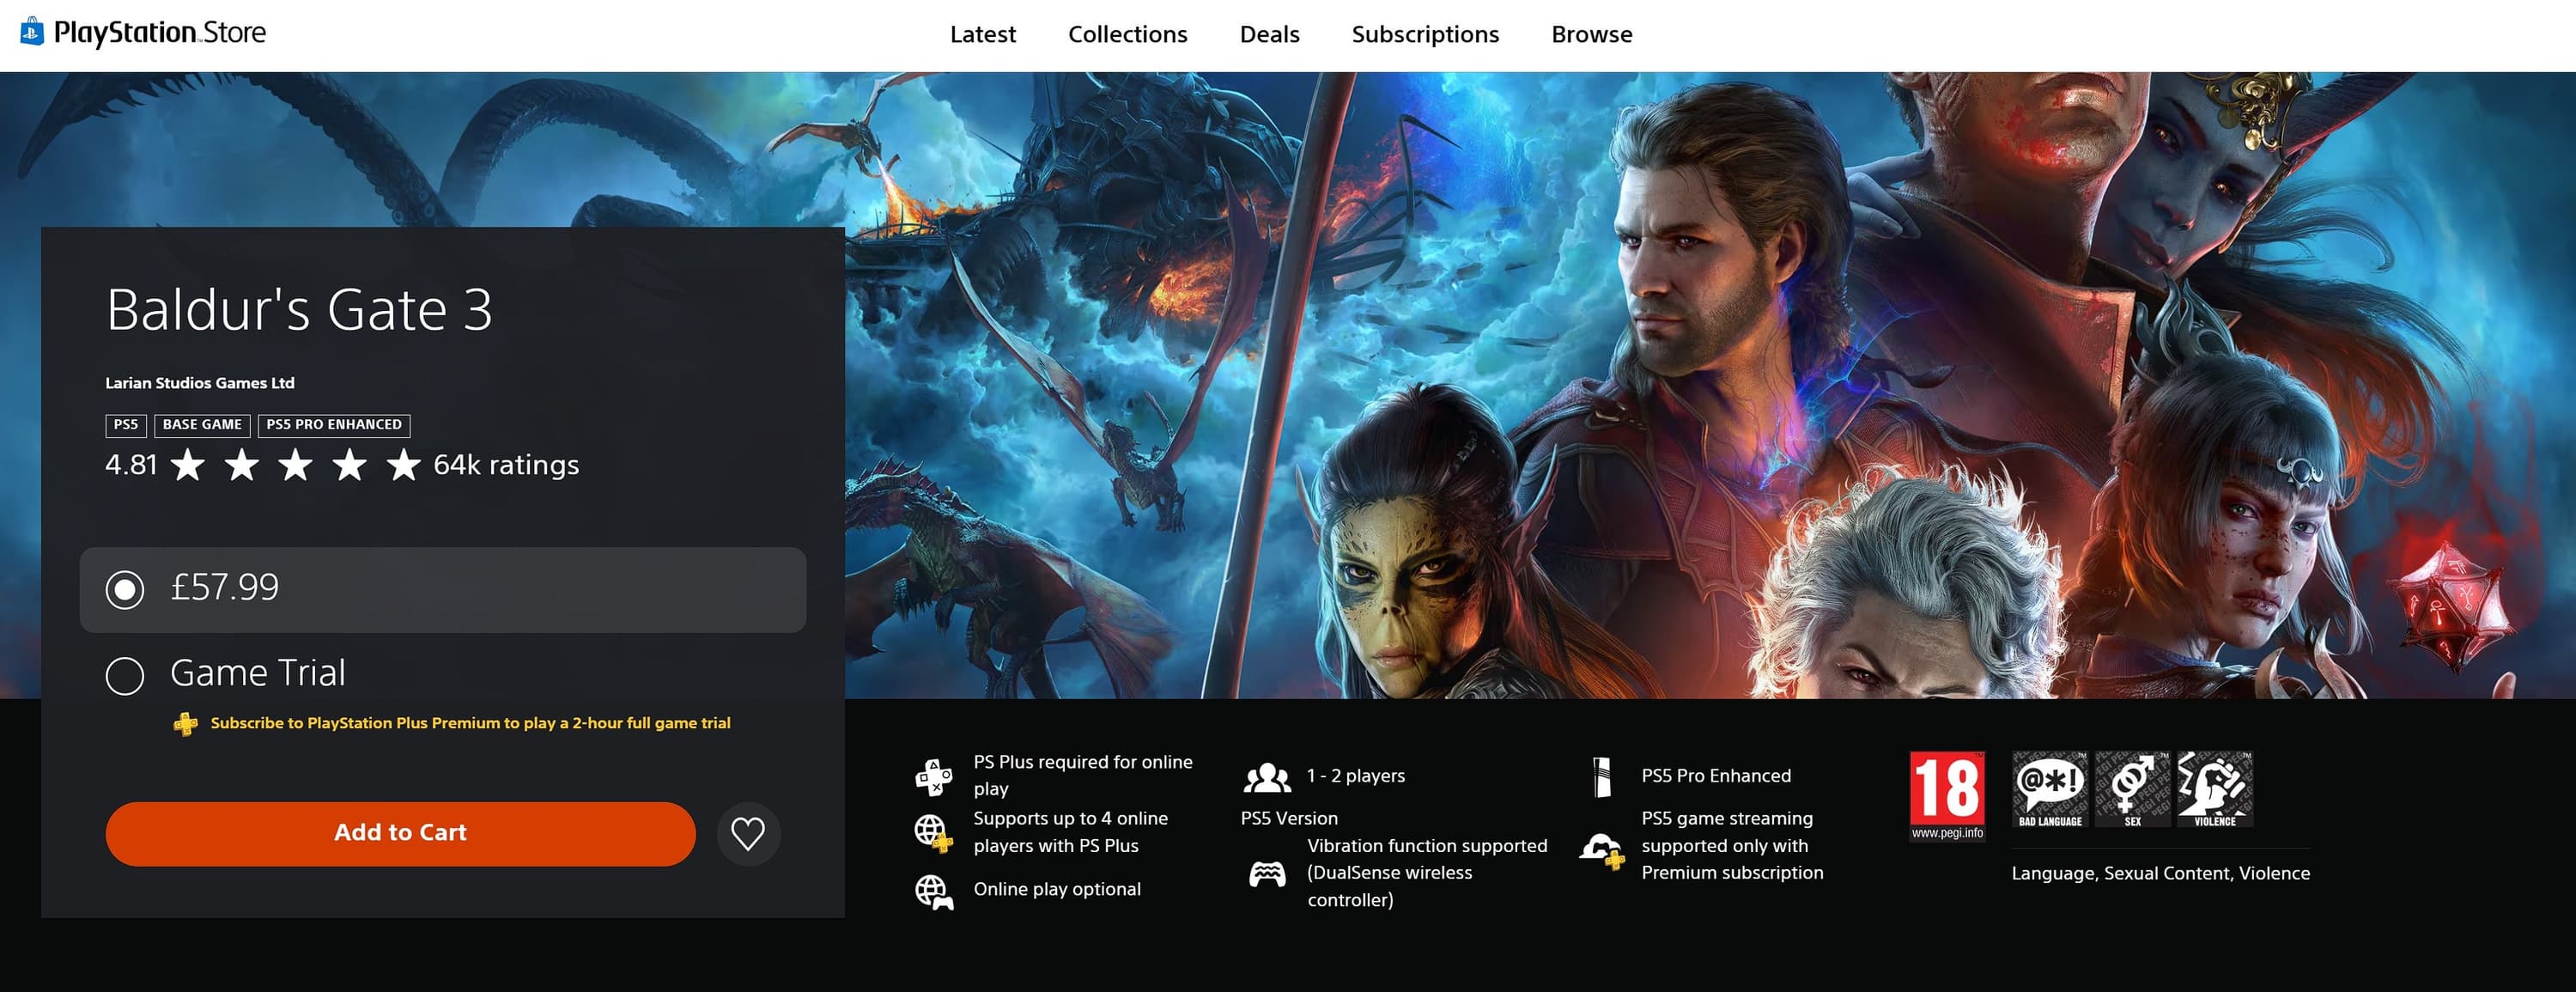Click the PEGI 18 rating badge

point(1946,795)
